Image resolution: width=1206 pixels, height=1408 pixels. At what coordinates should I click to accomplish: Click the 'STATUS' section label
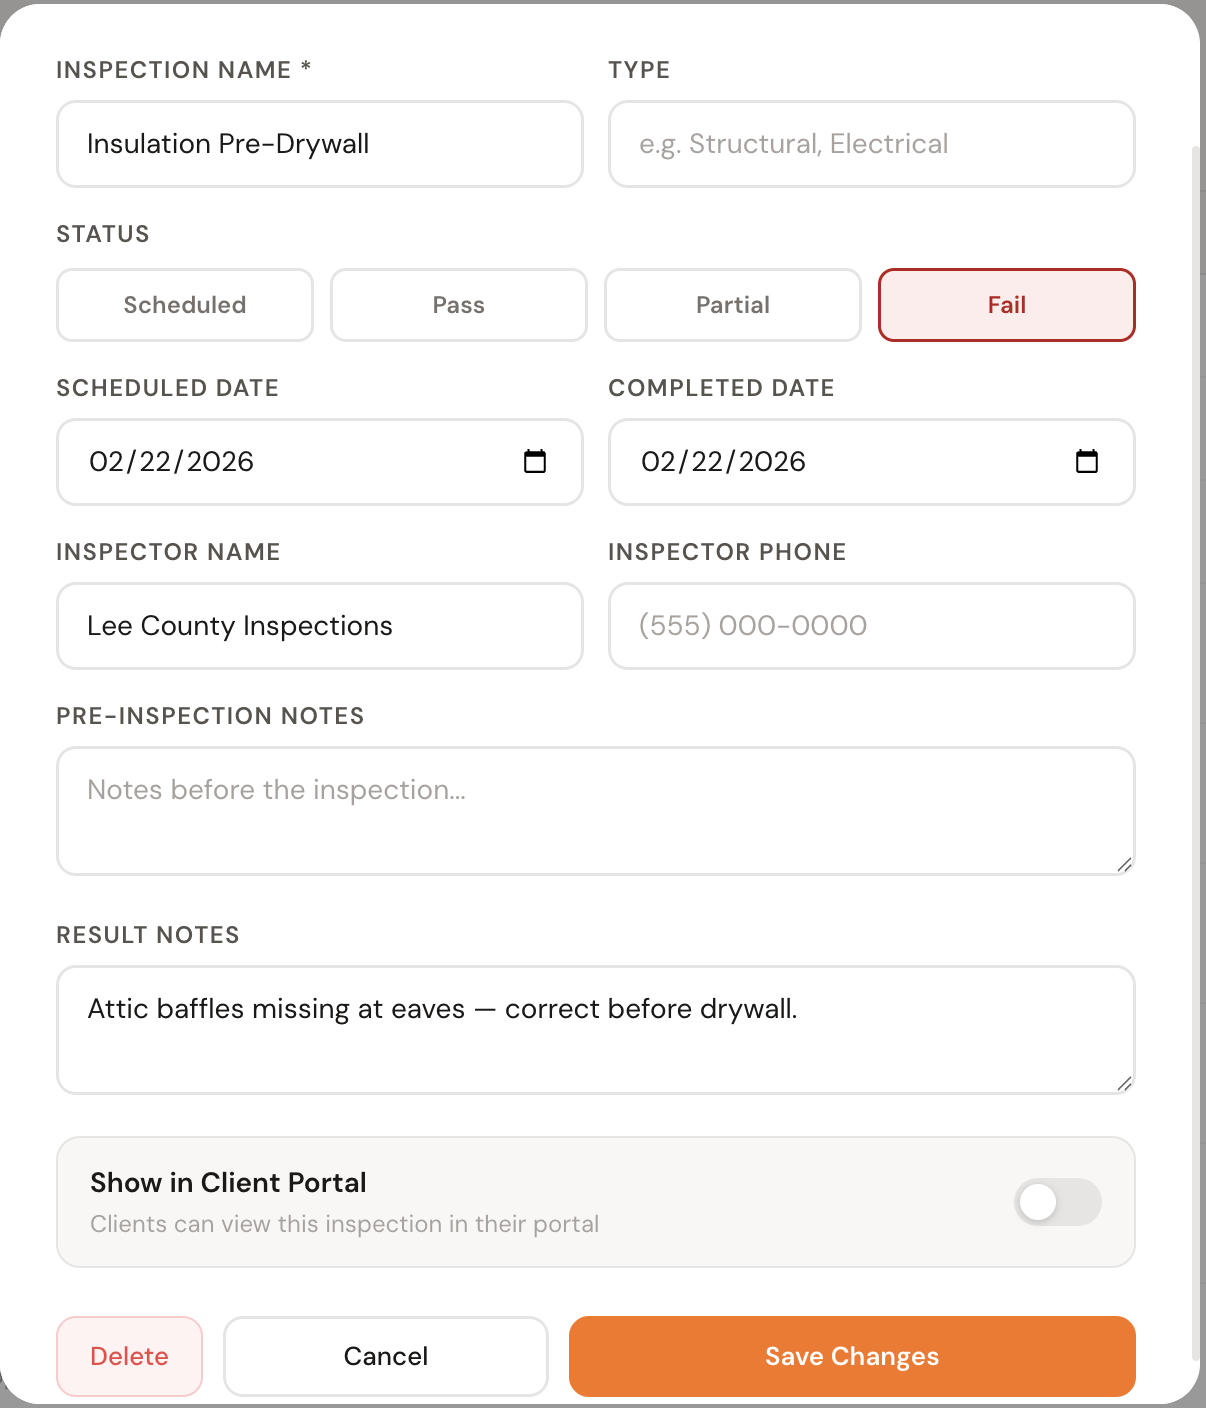[x=103, y=234]
